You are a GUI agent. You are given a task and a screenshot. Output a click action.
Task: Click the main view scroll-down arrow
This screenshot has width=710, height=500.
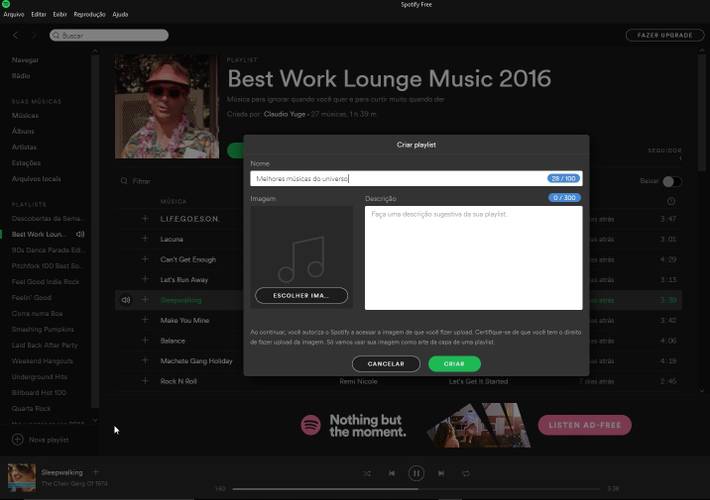coord(702,390)
